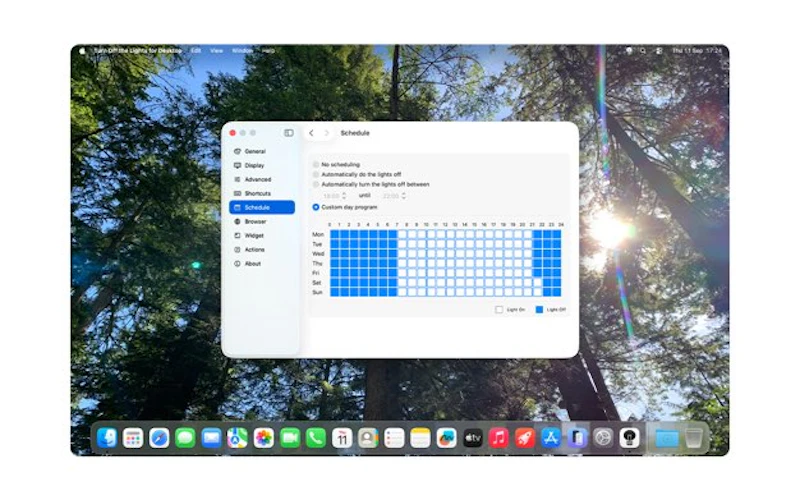This screenshot has width=800, height=500.
Task: Open Messages from the Dock
Action: (185, 438)
